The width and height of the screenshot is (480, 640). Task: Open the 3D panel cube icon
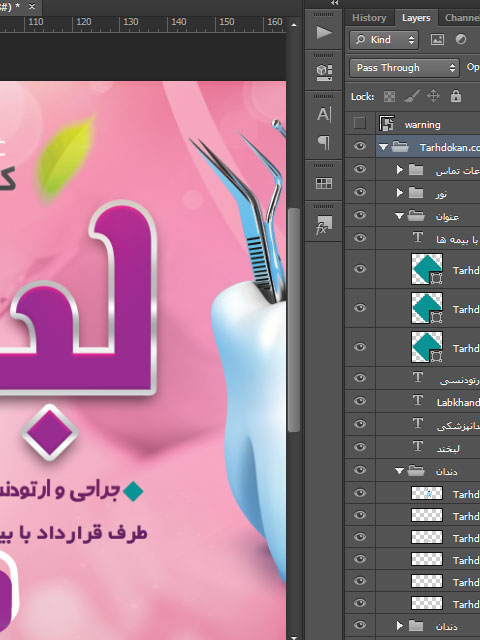324,73
